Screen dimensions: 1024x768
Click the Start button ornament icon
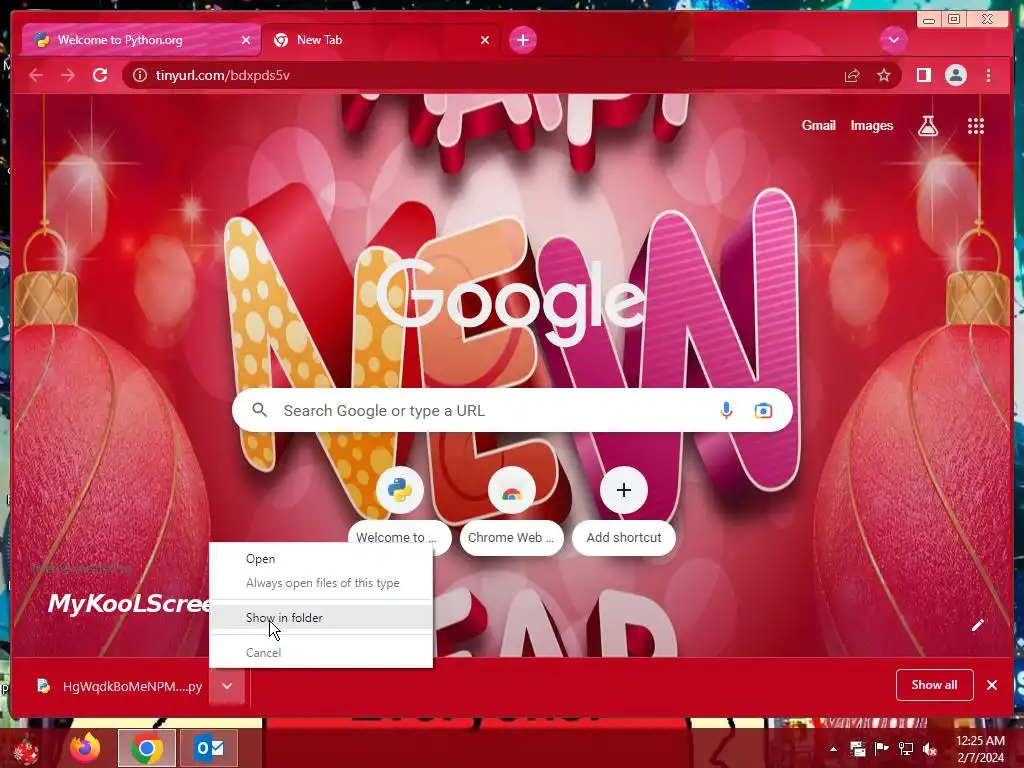click(x=26, y=750)
